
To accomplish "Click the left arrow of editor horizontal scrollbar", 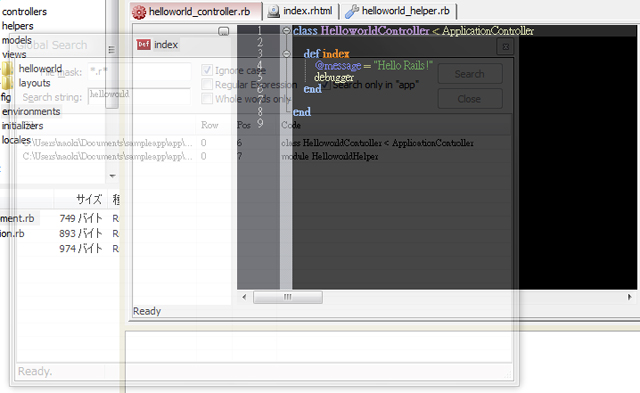I will pyautogui.click(x=244, y=297).
